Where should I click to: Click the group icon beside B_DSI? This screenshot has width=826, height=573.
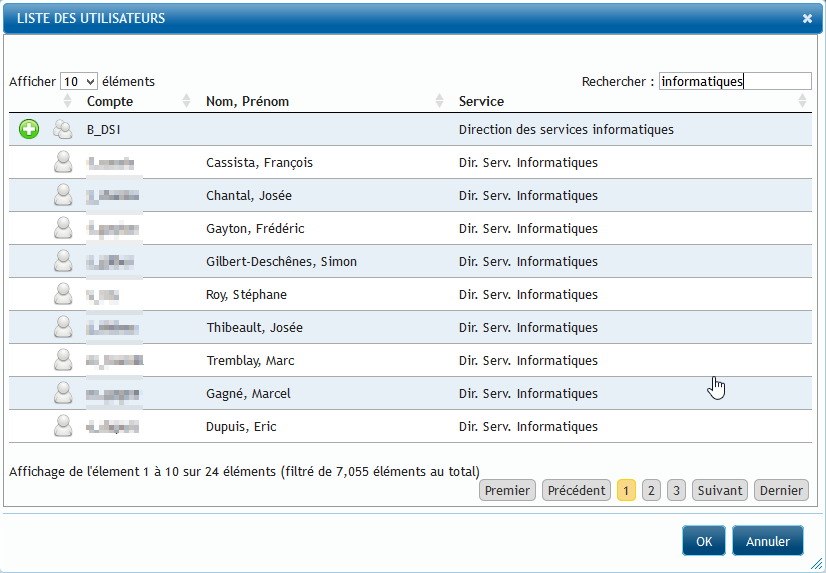point(63,129)
